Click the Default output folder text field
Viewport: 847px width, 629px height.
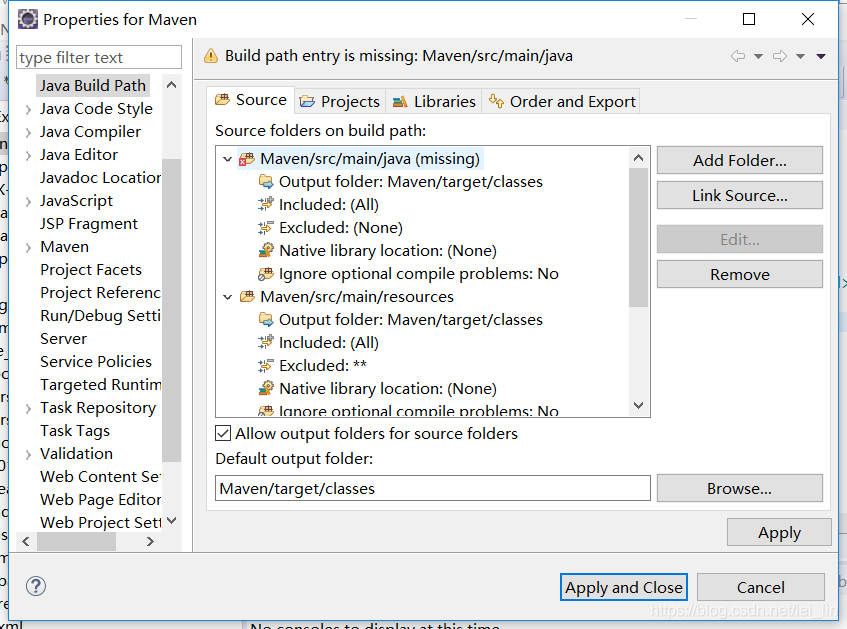point(433,489)
